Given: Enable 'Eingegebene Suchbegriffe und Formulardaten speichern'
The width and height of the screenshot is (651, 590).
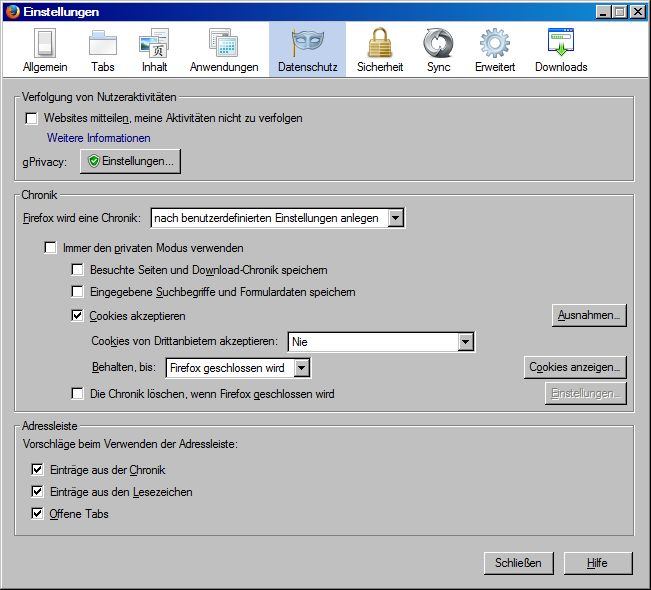Looking at the screenshot, I should [77, 292].
